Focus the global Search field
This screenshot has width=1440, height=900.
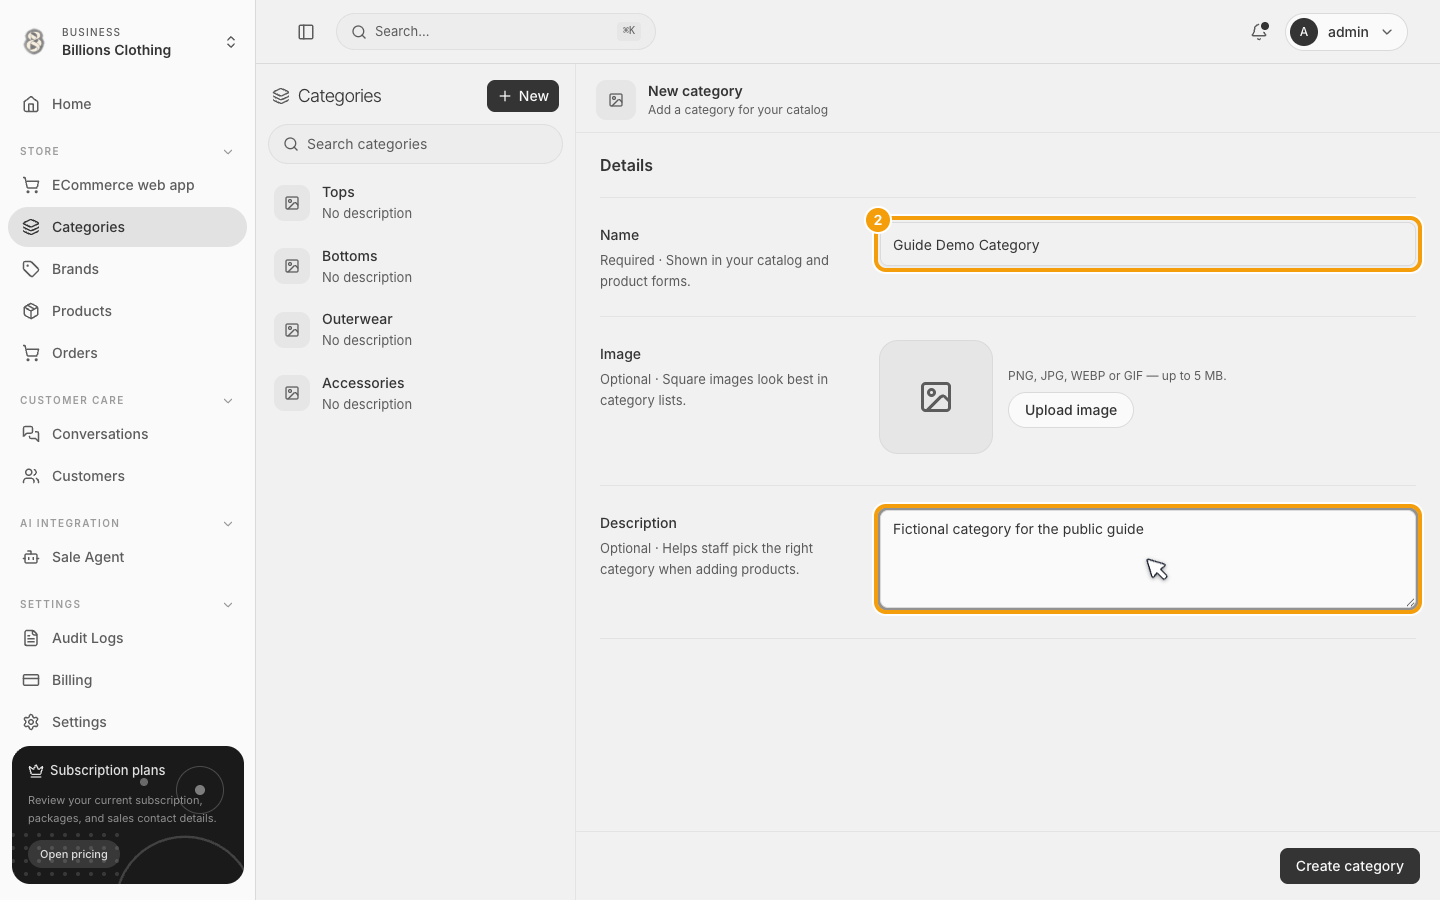[496, 32]
